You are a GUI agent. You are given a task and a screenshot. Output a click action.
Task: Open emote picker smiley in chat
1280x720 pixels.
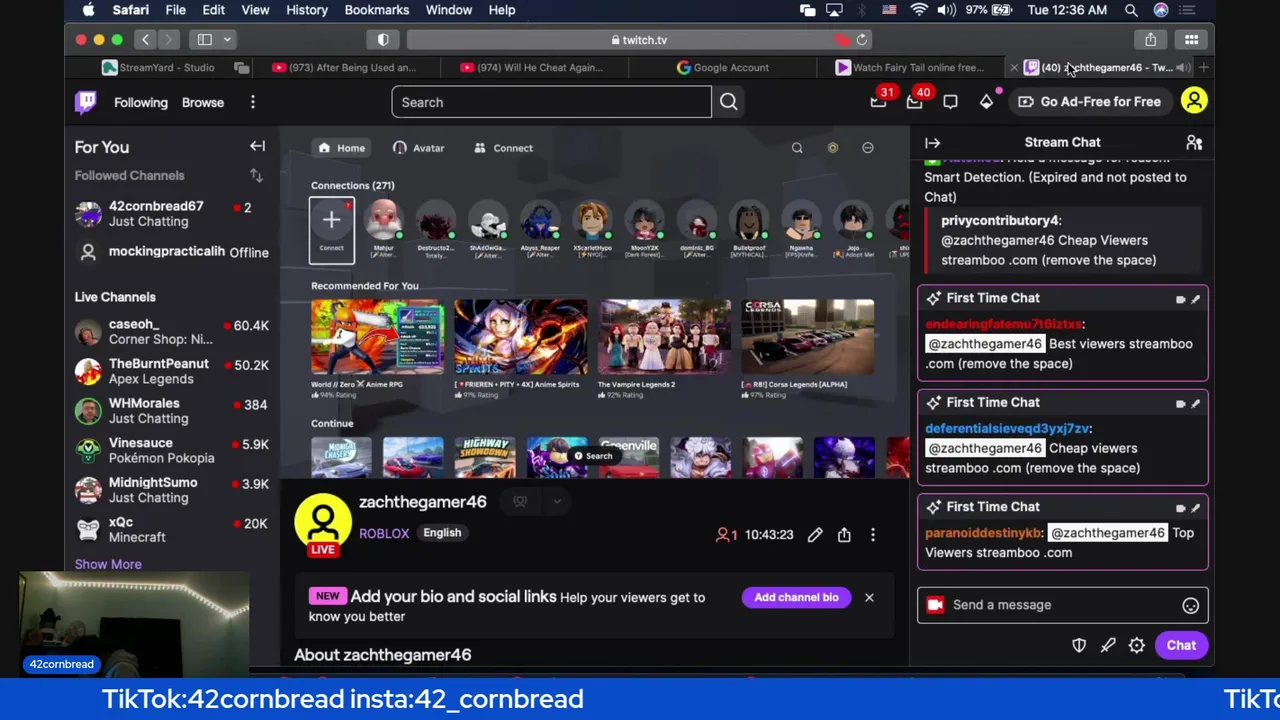1190,605
